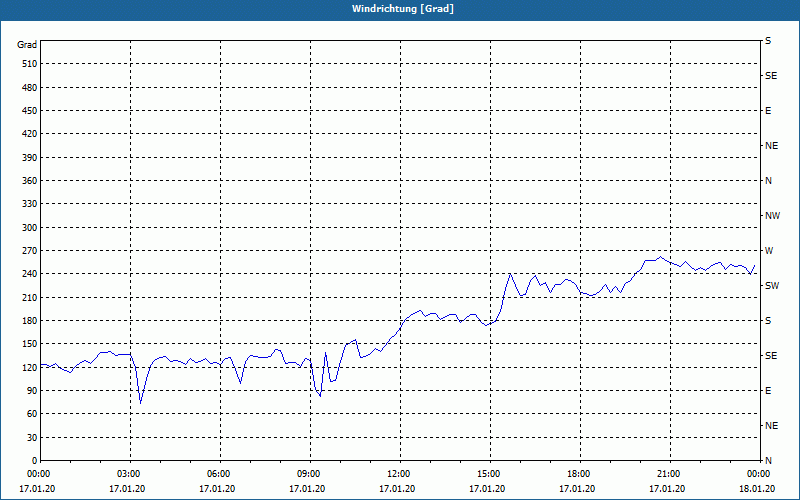This screenshot has width=800, height=500.
Task: Click the NW compass label on the right axis
Action: pos(772,216)
